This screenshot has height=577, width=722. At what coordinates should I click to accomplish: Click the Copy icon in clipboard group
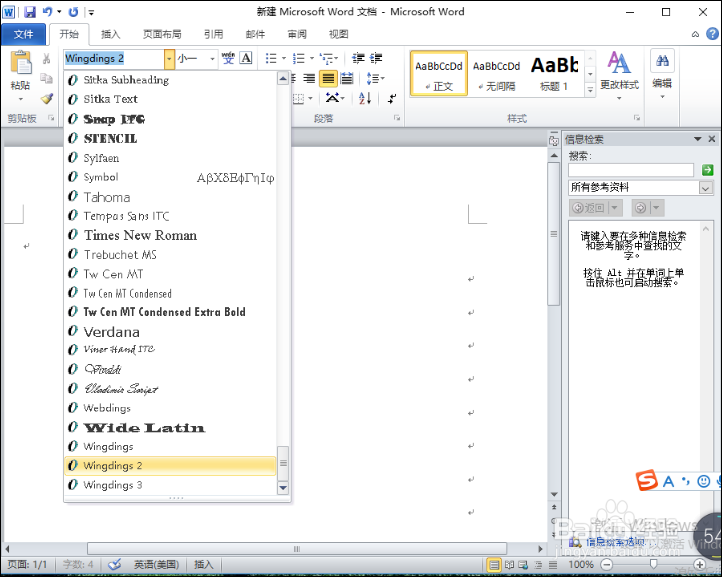tap(47, 79)
